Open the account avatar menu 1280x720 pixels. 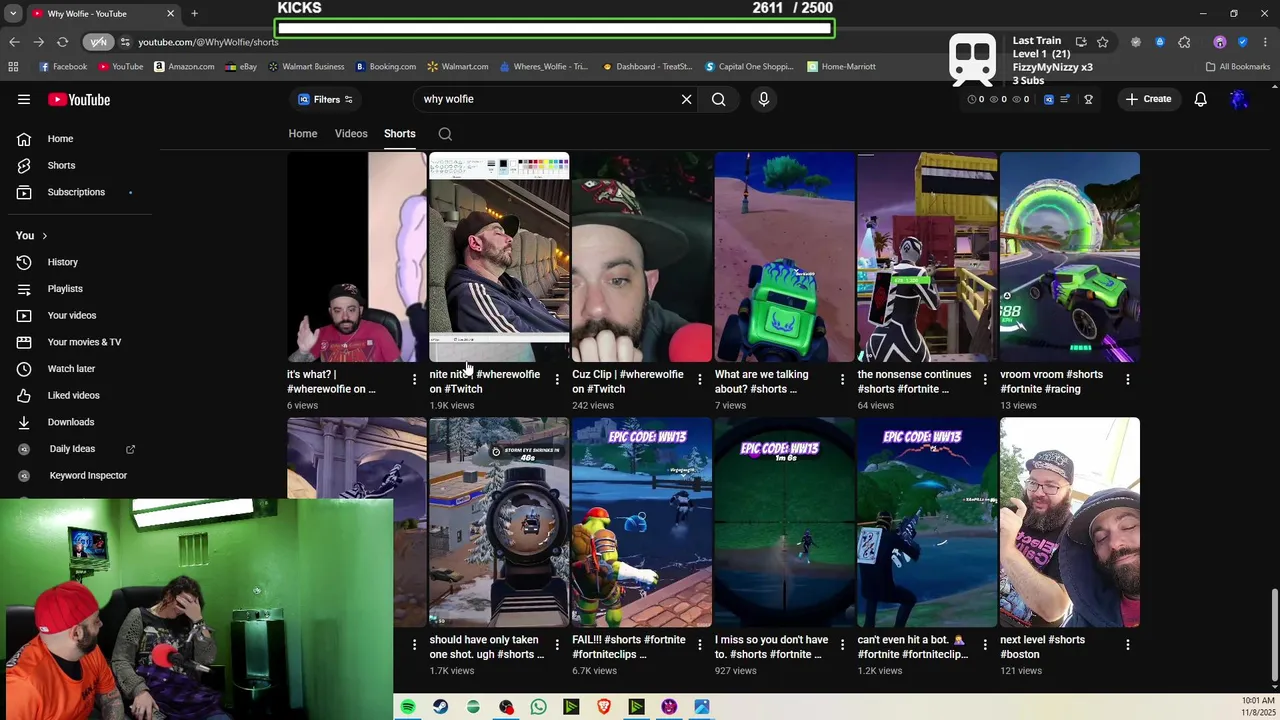coord(1239,99)
